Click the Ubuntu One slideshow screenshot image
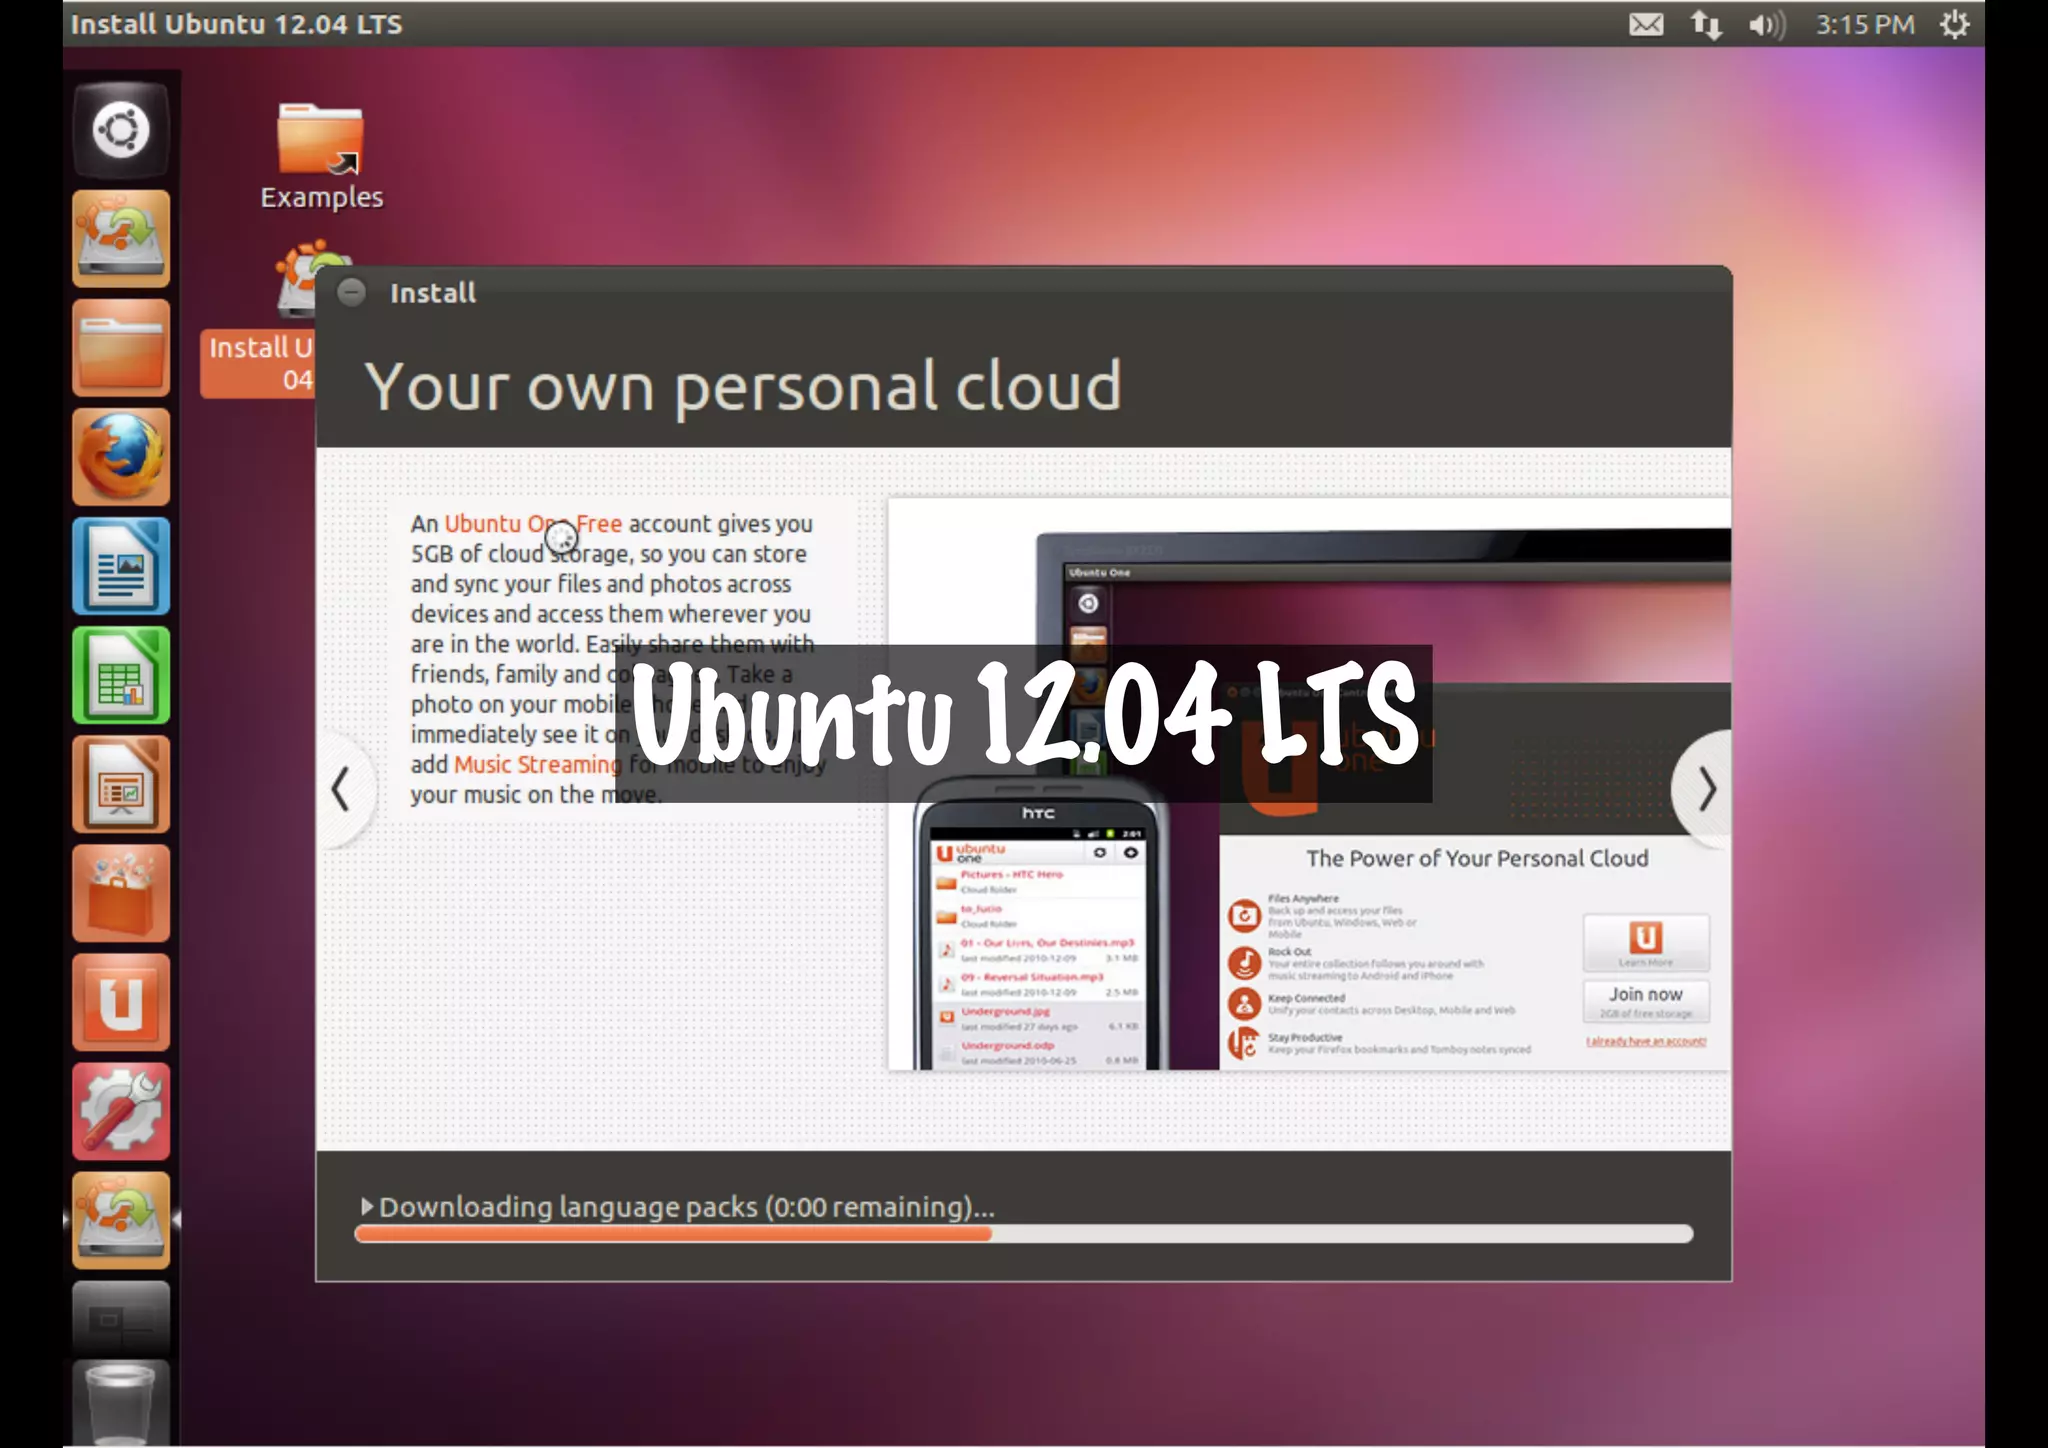This screenshot has width=2048, height=1448. click(1309, 784)
